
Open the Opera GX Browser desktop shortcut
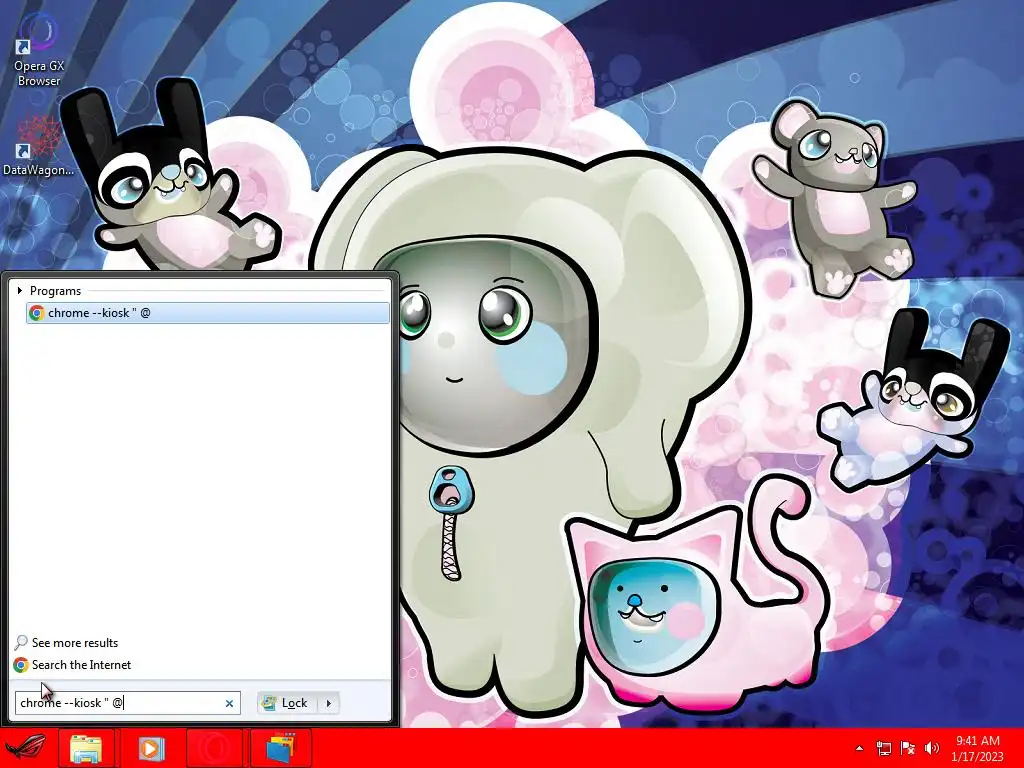(39, 51)
